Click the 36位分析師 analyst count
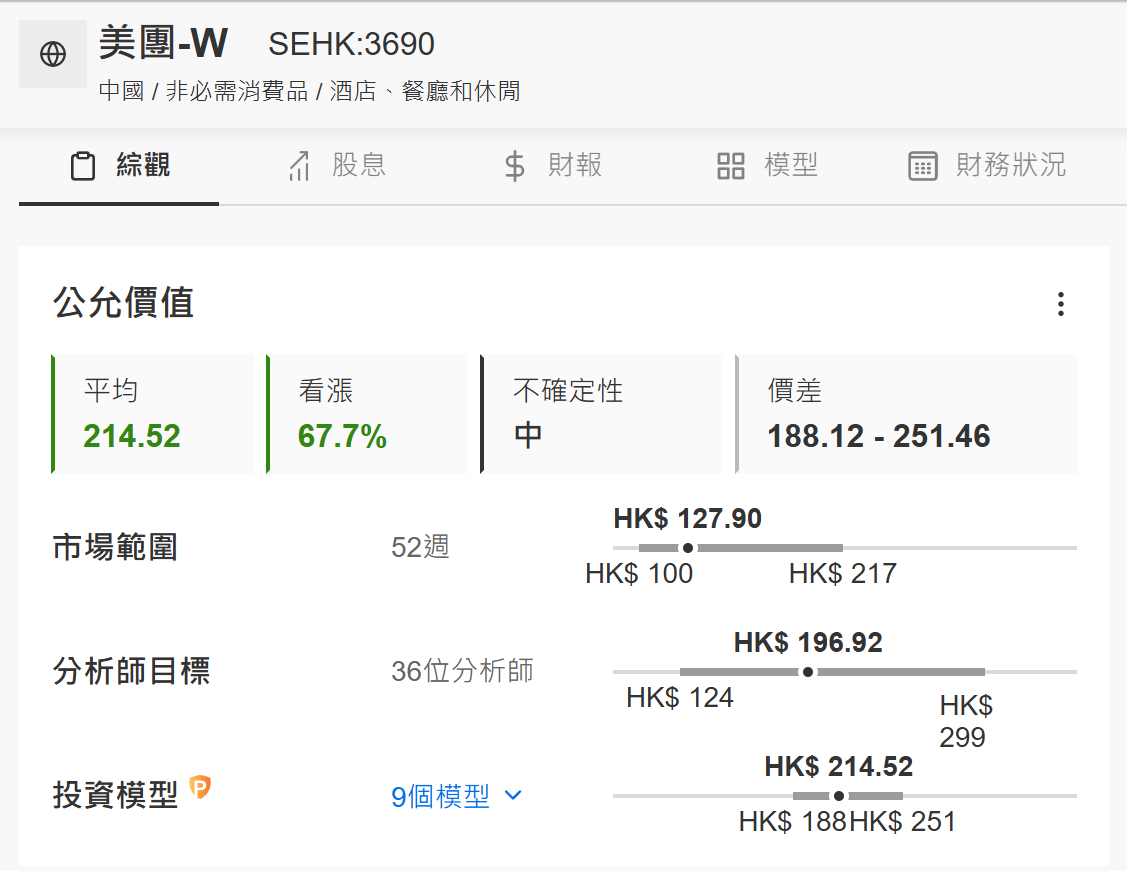 [x=462, y=671]
